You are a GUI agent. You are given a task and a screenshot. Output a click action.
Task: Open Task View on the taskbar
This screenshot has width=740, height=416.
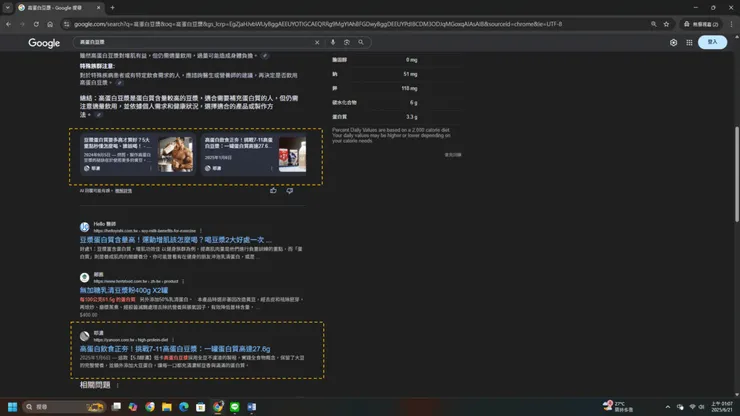pyautogui.click(x=116, y=407)
